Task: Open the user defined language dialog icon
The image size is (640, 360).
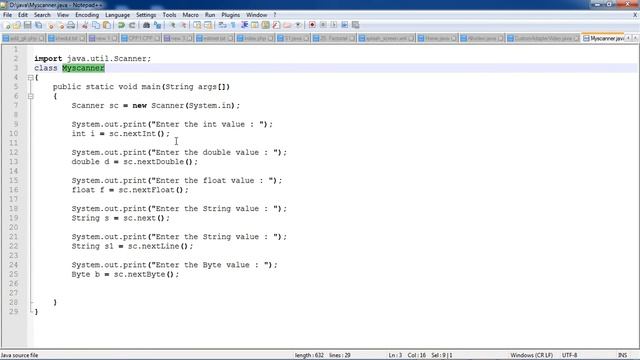Action: [255, 25]
